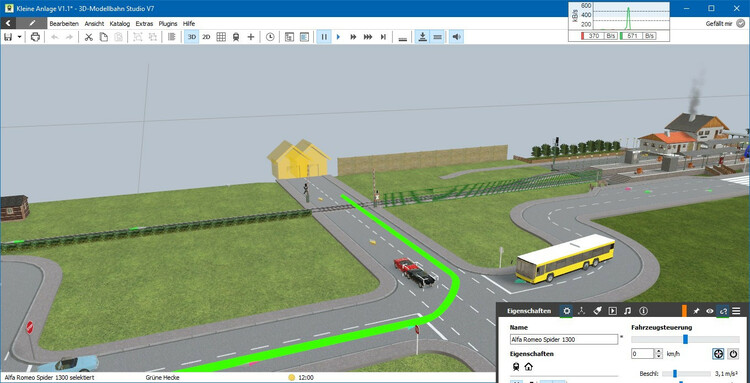Viewport: 750px width, 383px height.
Task: Toggle visibility eye in properties panel
Action: (710, 311)
